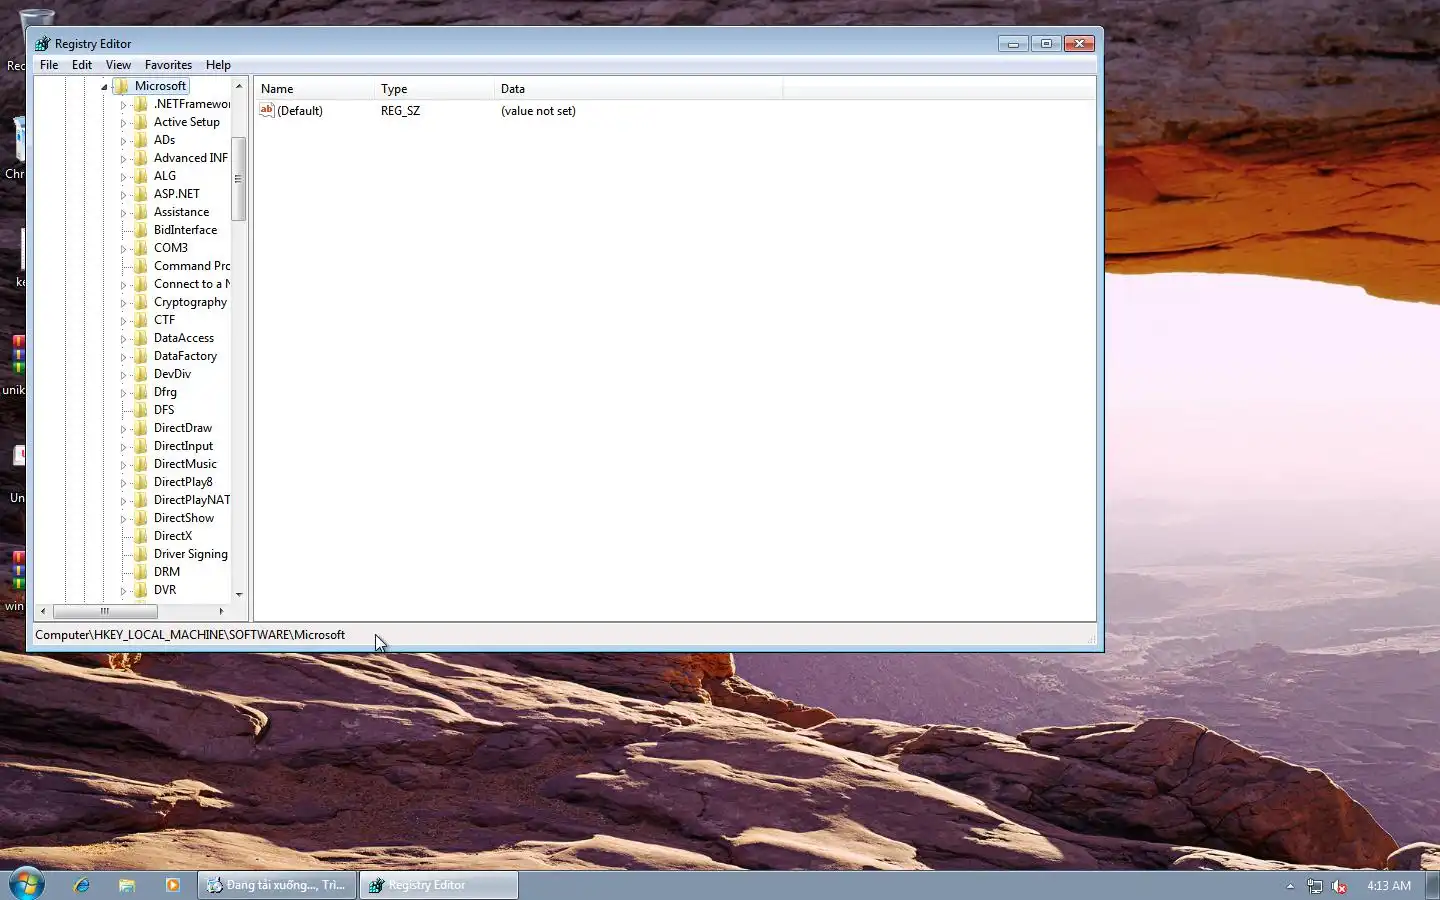Expand the ASP.NET key arrow
Viewport: 1440px width, 900px height.
click(123, 195)
